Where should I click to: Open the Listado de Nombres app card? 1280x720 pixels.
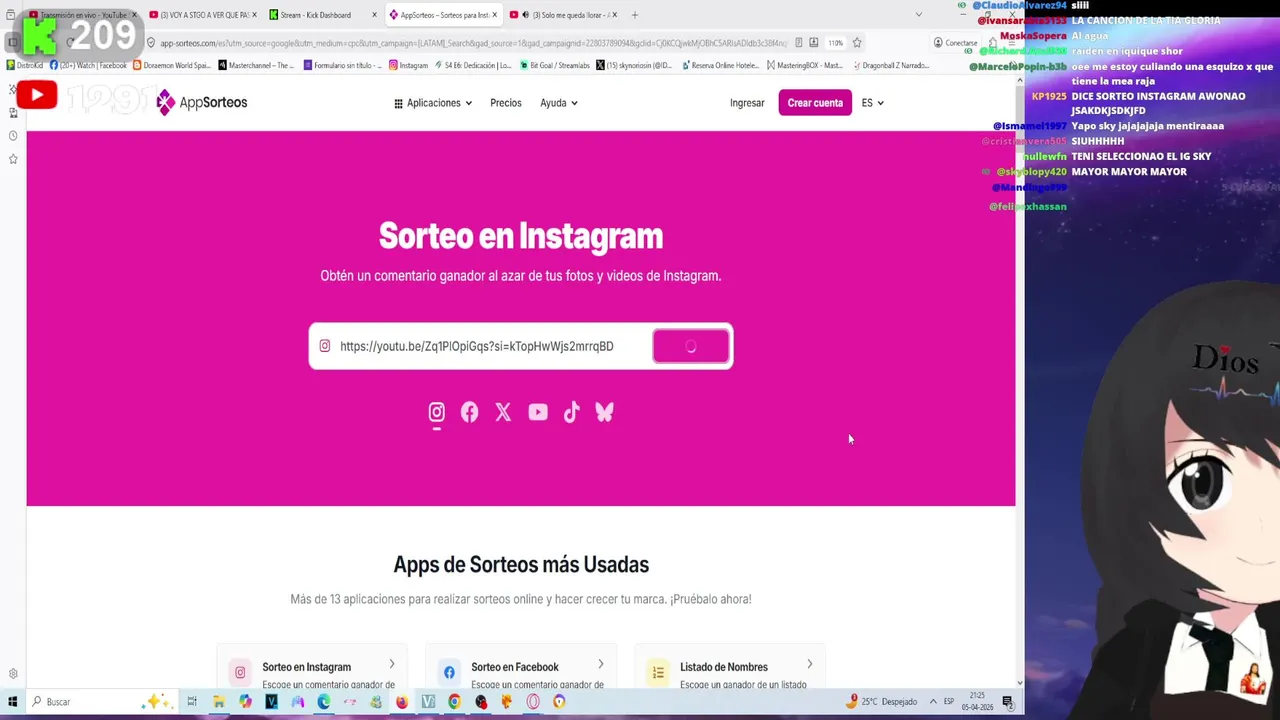pos(730,667)
